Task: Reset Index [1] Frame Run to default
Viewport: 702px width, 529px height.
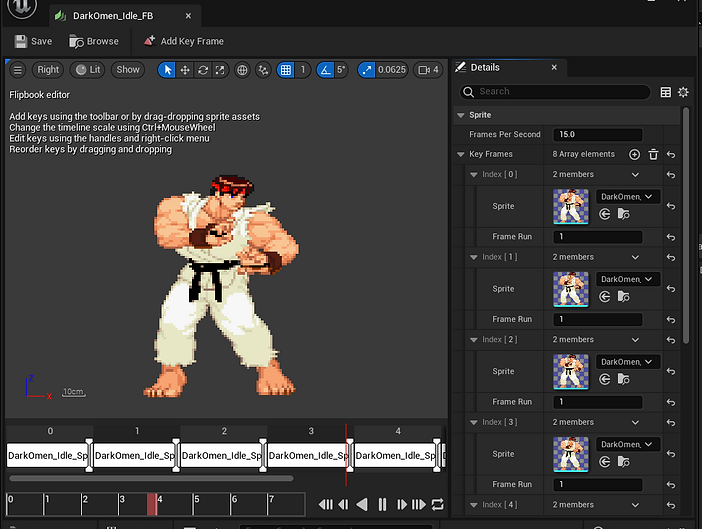Action: 671,320
